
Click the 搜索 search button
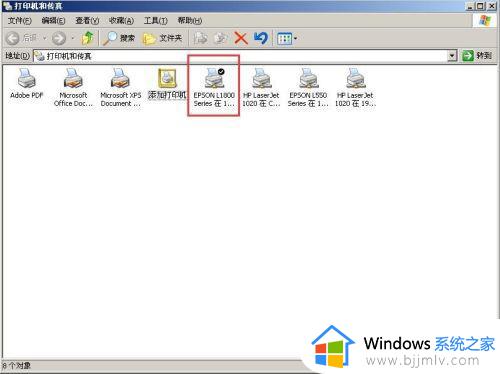coord(119,38)
